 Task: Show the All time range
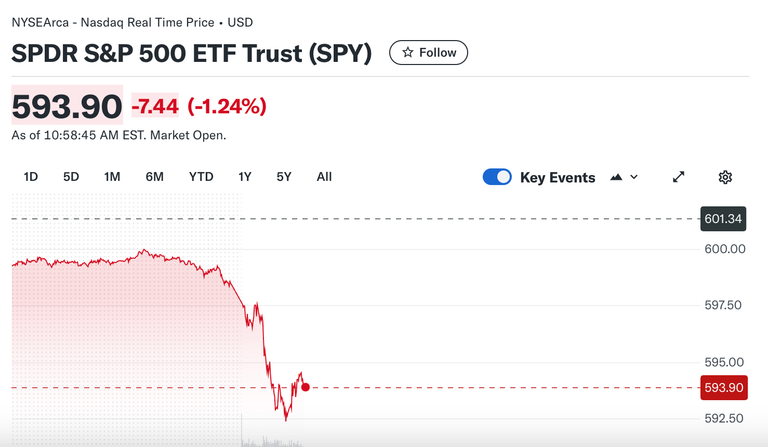point(324,177)
